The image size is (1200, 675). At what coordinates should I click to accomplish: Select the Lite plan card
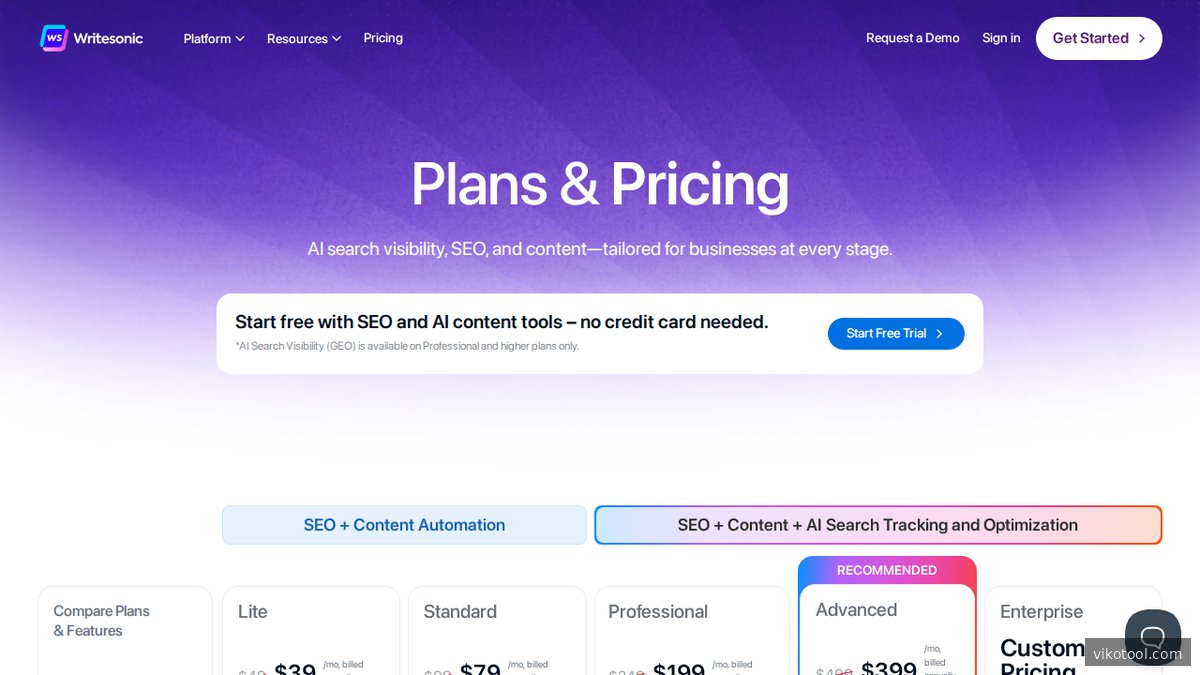(x=310, y=630)
